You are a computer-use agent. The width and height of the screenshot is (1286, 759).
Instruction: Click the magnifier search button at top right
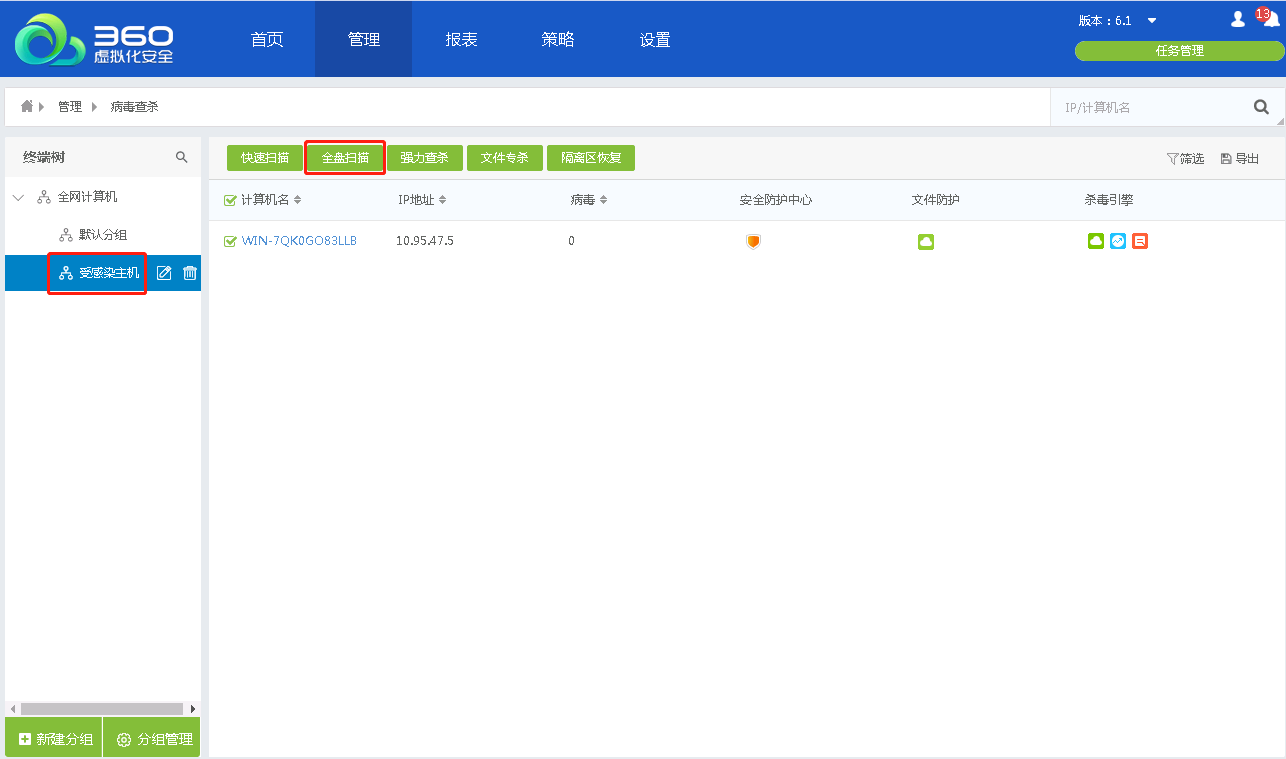point(1261,107)
